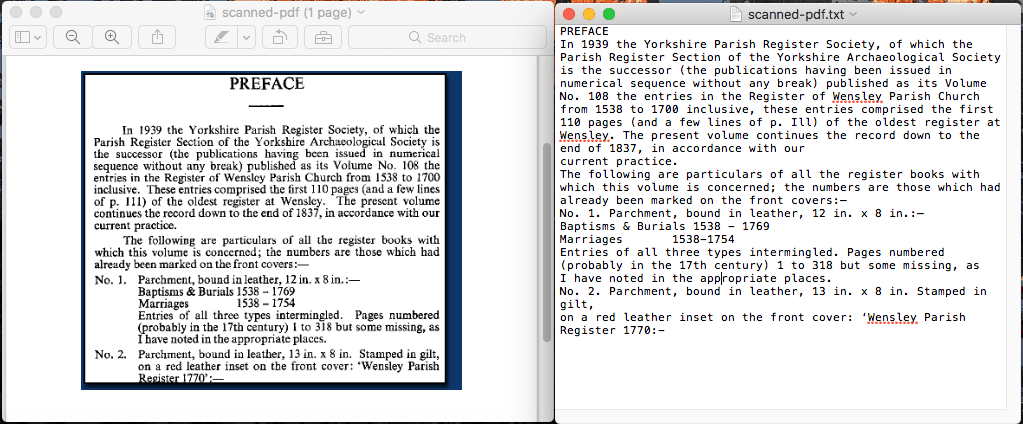Close the TextEdit window with red button
The height and width of the screenshot is (424, 1023).
pyautogui.click(x=568, y=13)
